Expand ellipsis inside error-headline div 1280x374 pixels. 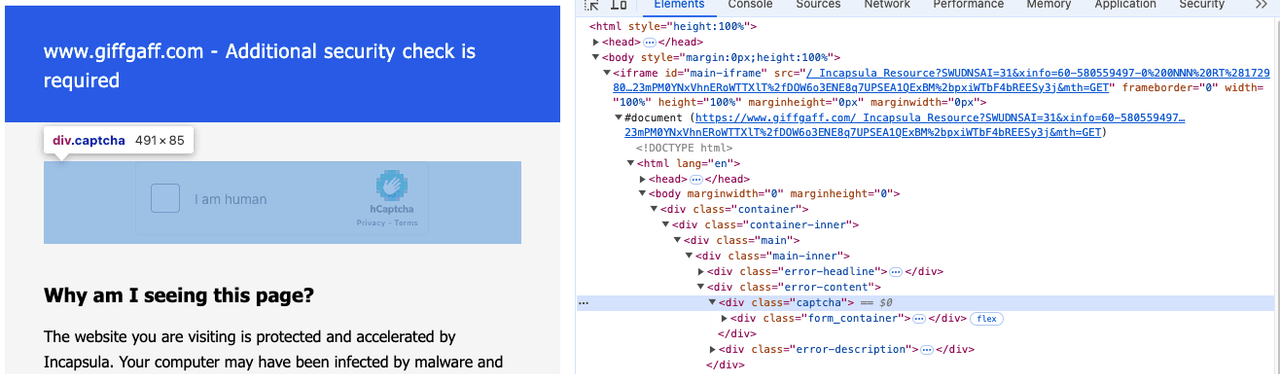tap(895, 271)
